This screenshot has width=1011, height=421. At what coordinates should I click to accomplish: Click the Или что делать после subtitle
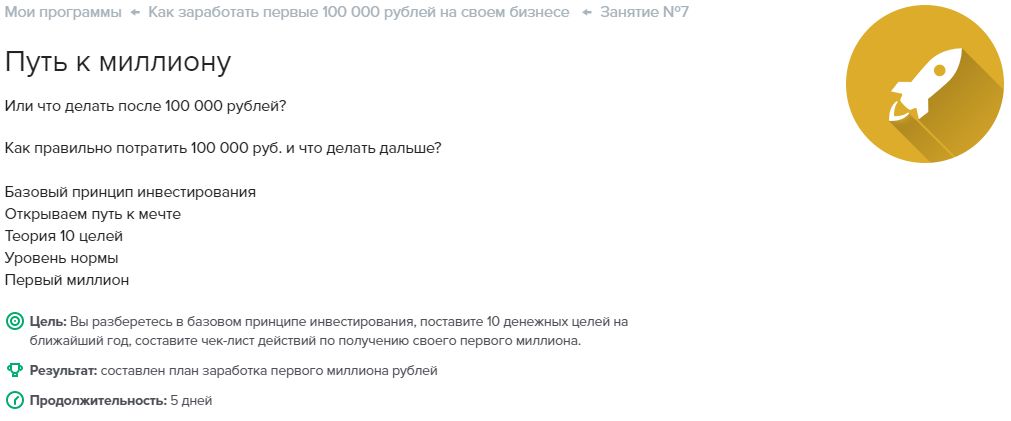[x=145, y=105]
